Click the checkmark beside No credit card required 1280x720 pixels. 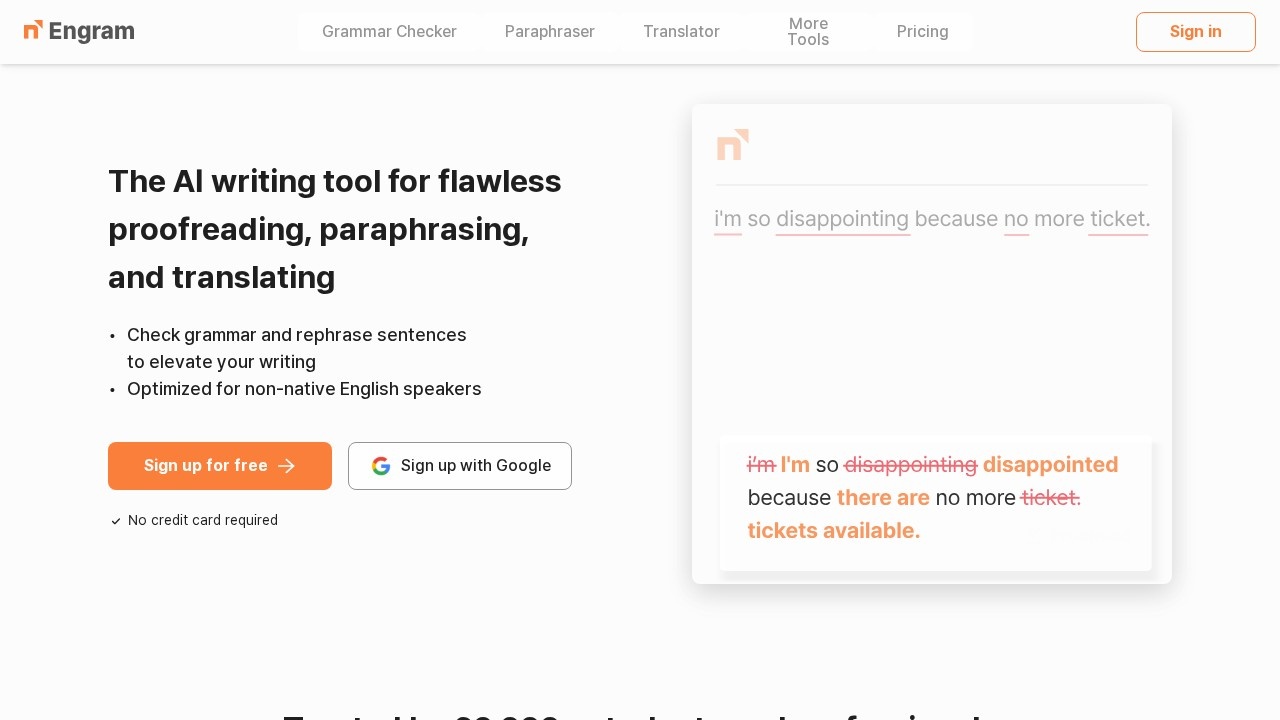click(116, 521)
